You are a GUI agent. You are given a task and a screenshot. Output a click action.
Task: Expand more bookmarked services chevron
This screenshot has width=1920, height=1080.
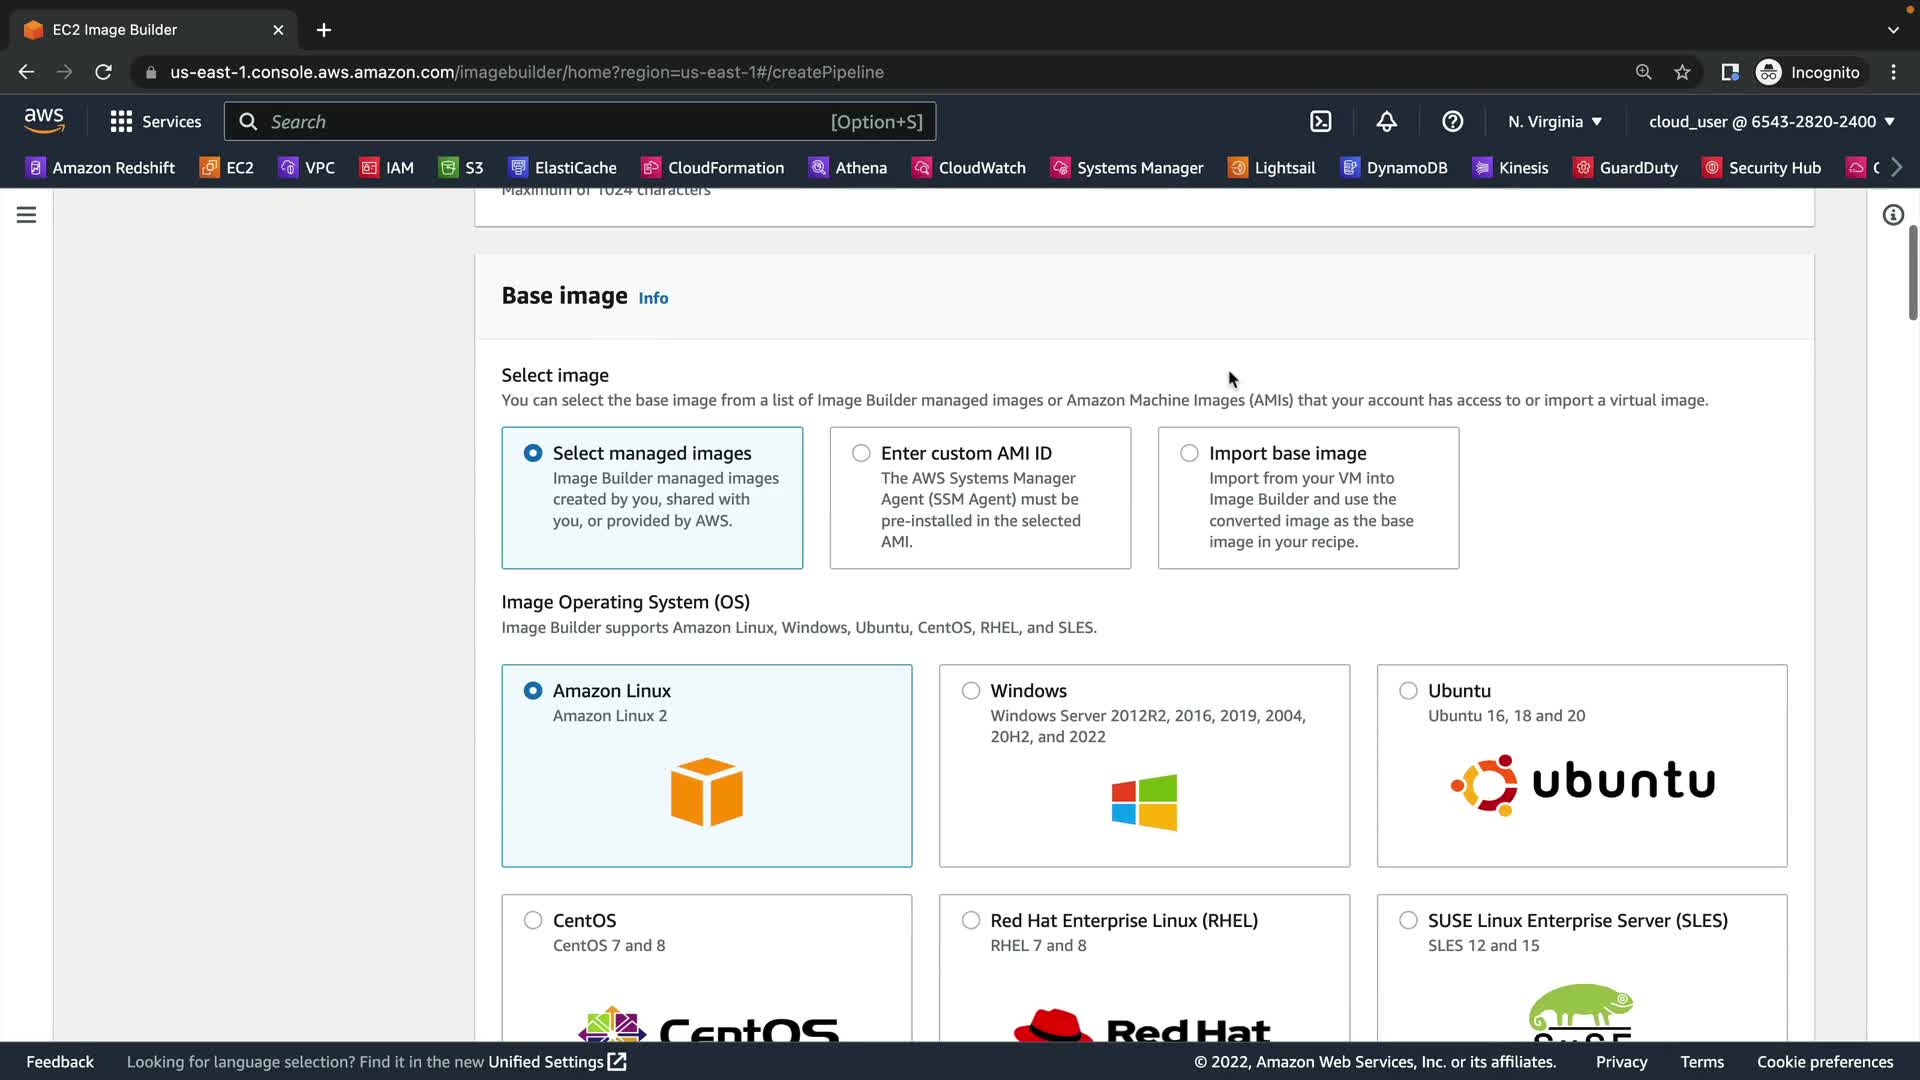1896,168
